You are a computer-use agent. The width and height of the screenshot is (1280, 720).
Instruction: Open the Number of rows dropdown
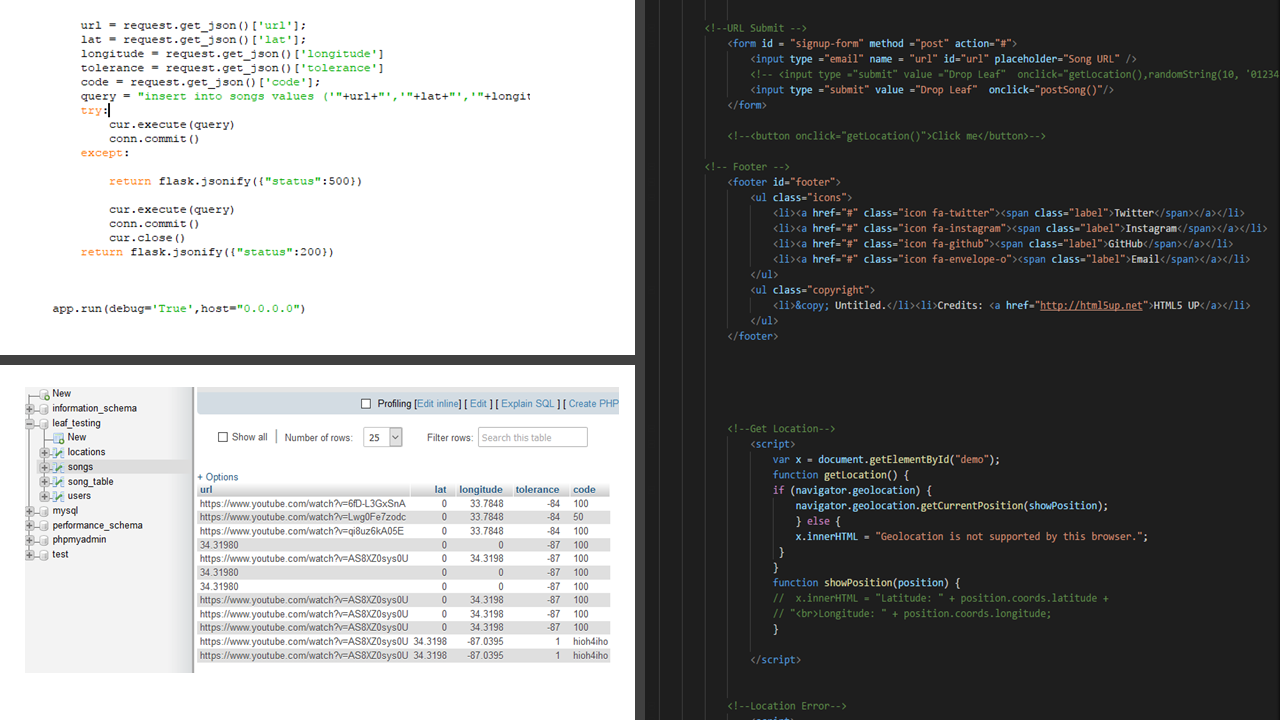click(x=383, y=437)
